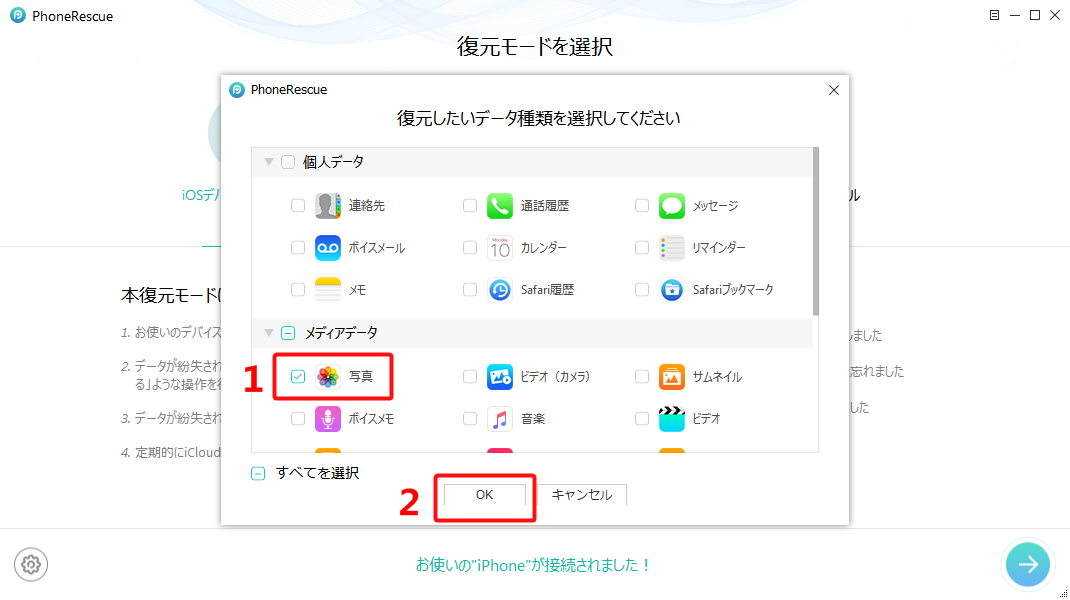This screenshot has height=600, width=1070.
Task: Click the Thumbnails (サムネイル) icon
Action: point(671,376)
